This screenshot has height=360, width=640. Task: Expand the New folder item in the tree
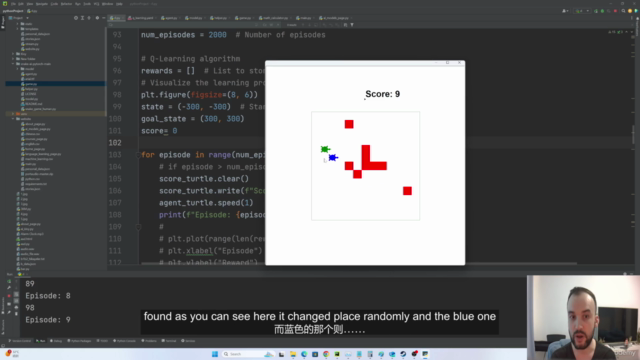point(13,59)
